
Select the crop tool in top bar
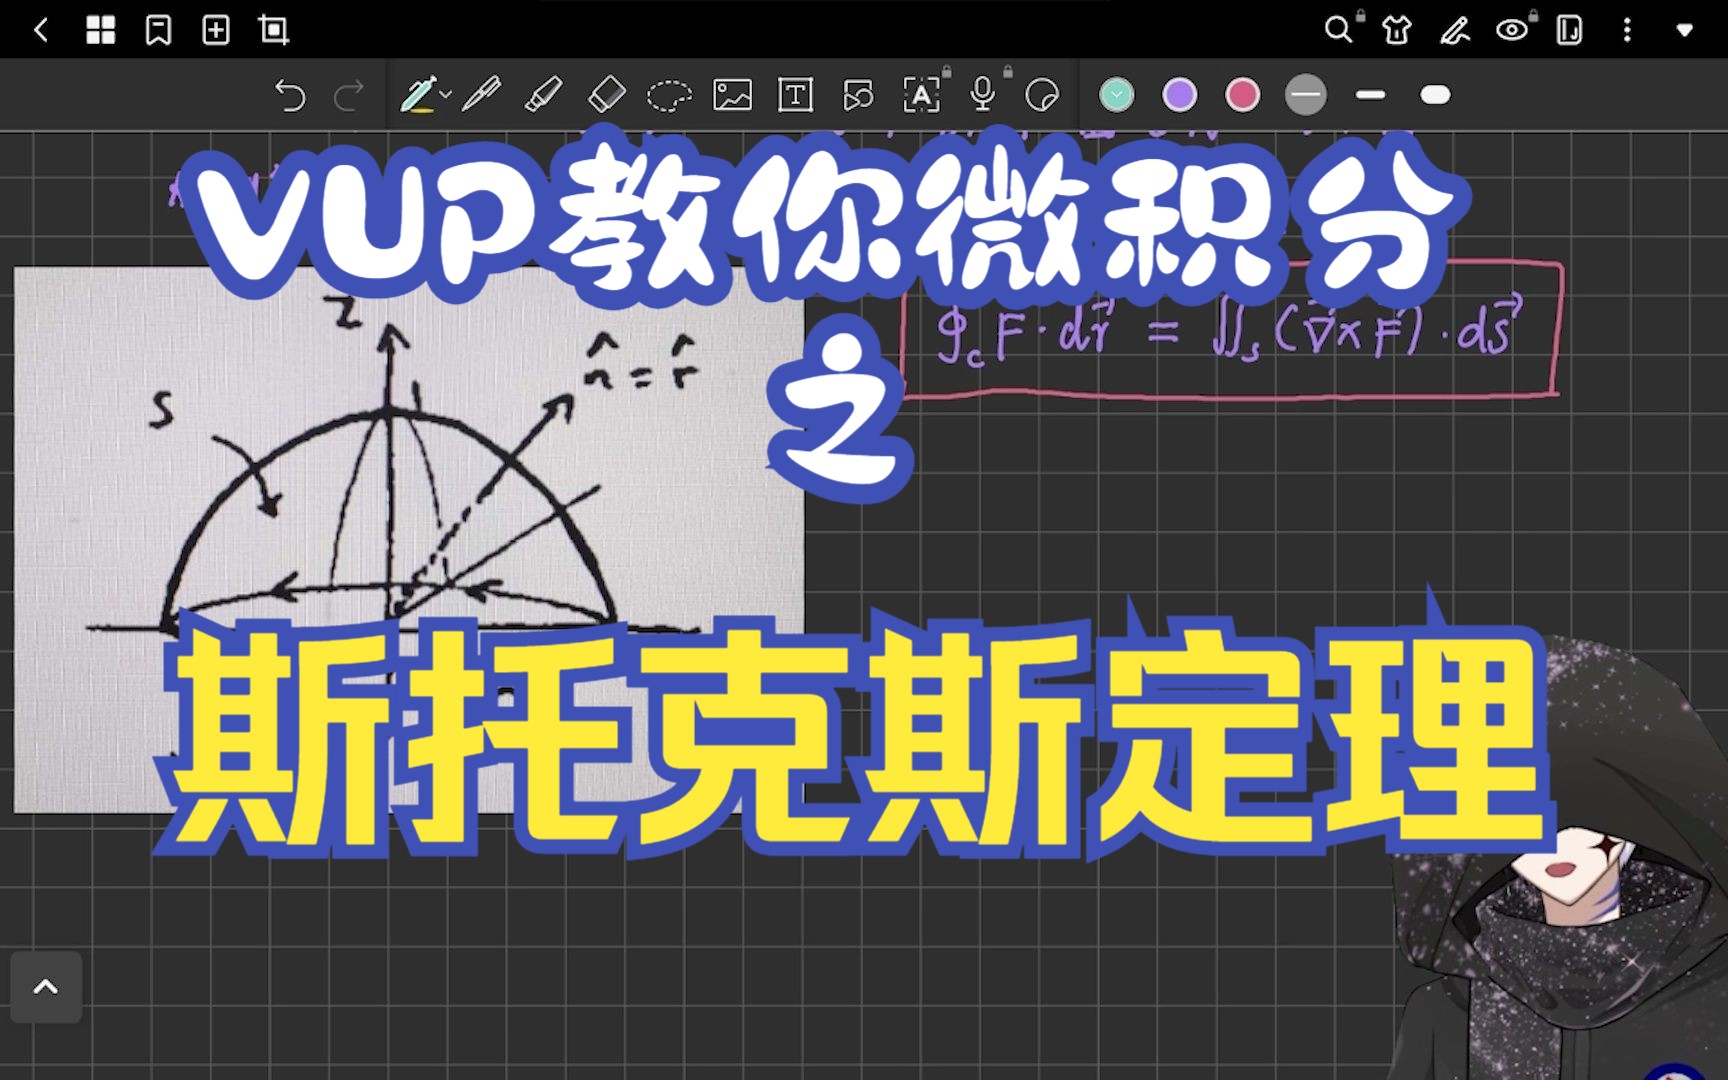pyautogui.click(x=273, y=30)
